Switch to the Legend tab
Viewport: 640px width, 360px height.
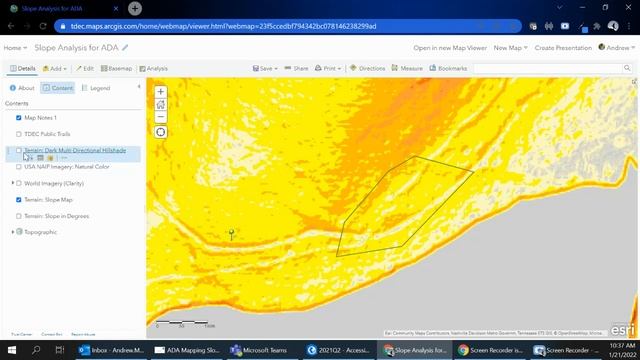coord(96,88)
